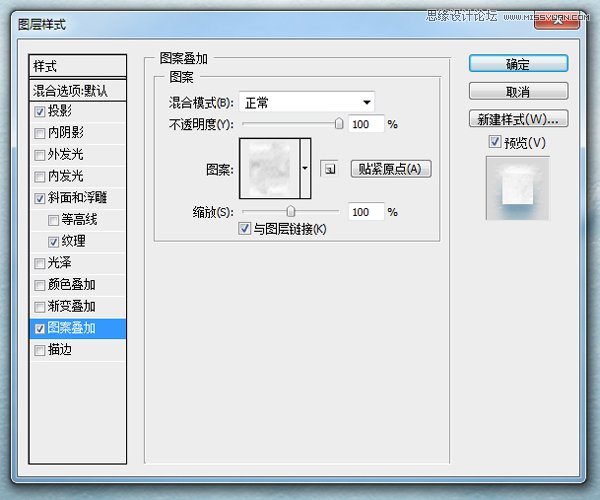The height and width of the screenshot is (500, 600).
Task: Click the 不透明度 opacity slider handle
Action: coord(339,124)
